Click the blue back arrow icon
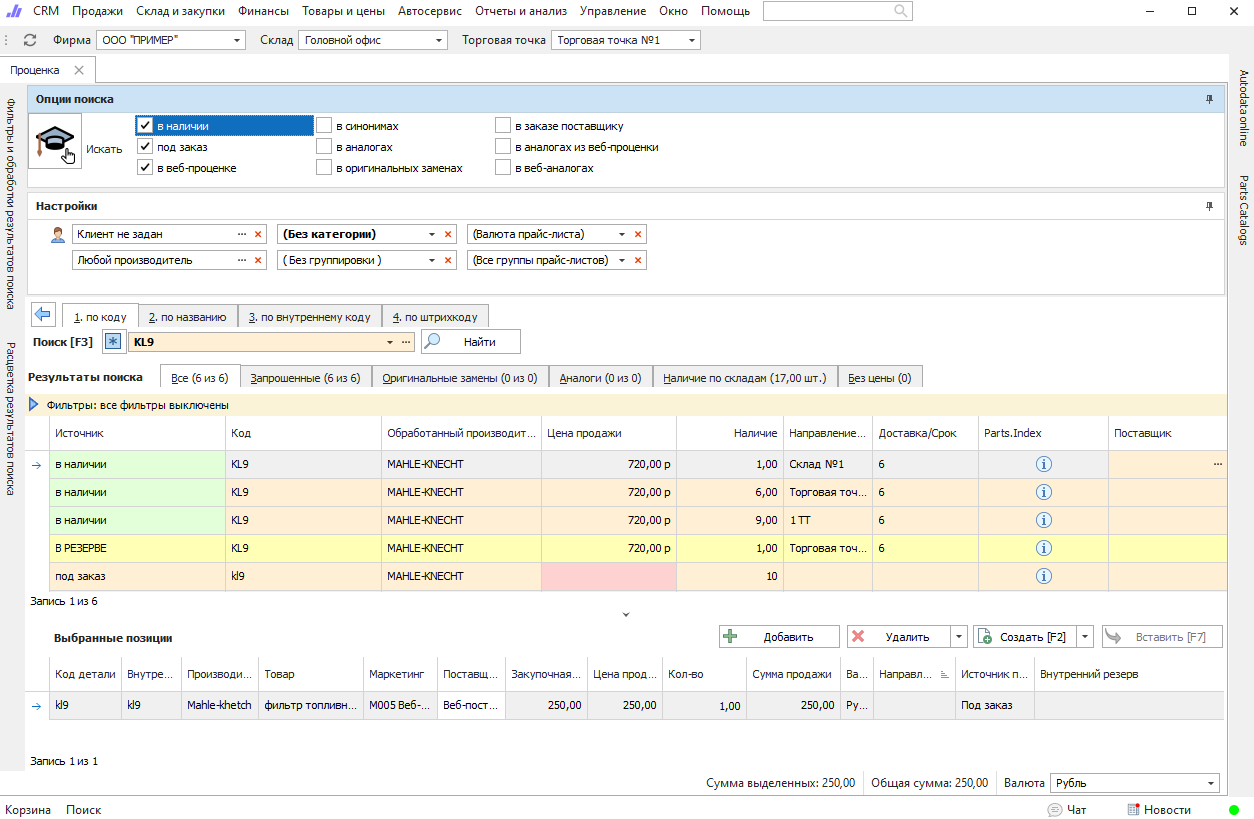 tap(43, 315)
